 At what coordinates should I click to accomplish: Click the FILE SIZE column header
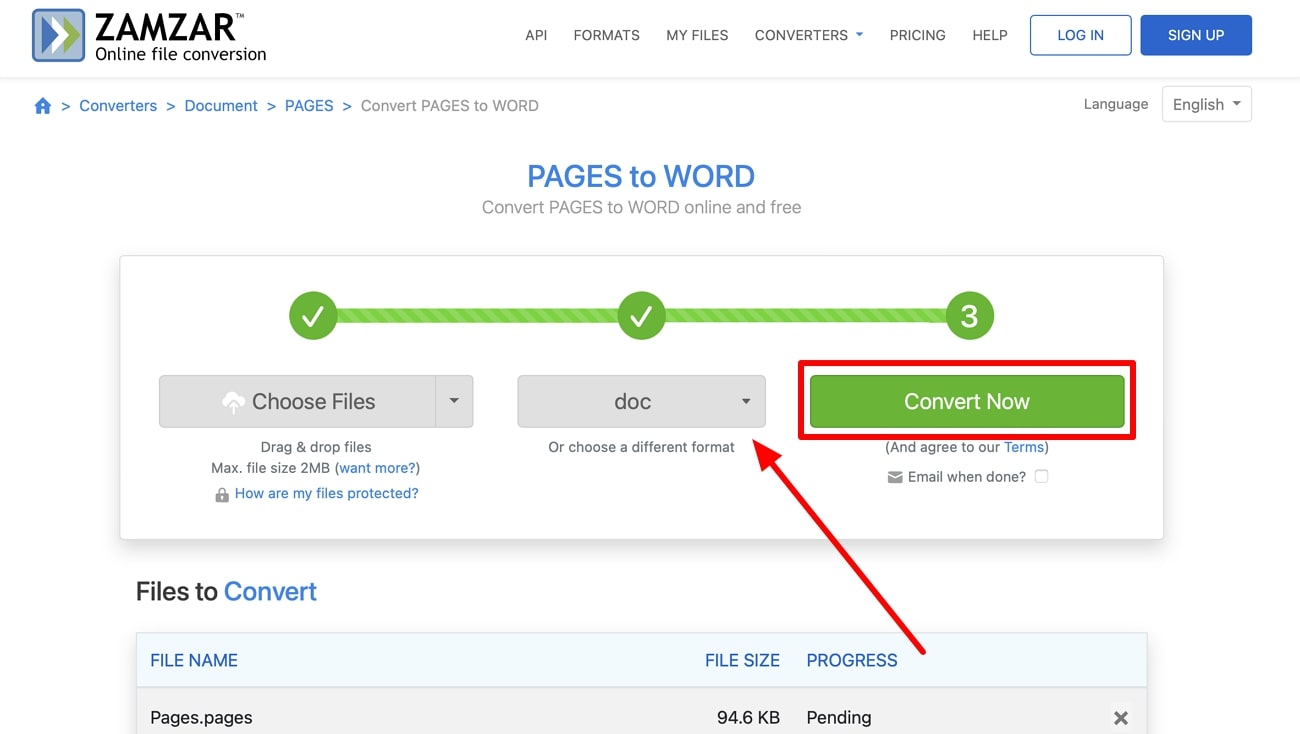742,661
